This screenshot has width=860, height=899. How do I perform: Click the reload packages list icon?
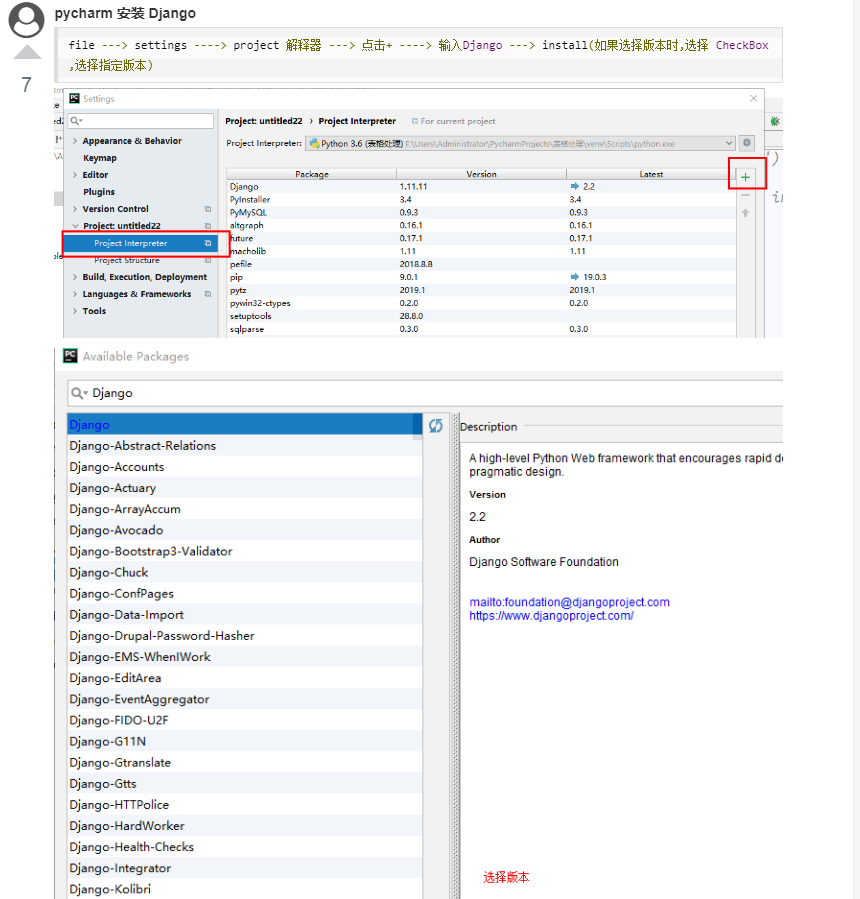tap(436, 425)
